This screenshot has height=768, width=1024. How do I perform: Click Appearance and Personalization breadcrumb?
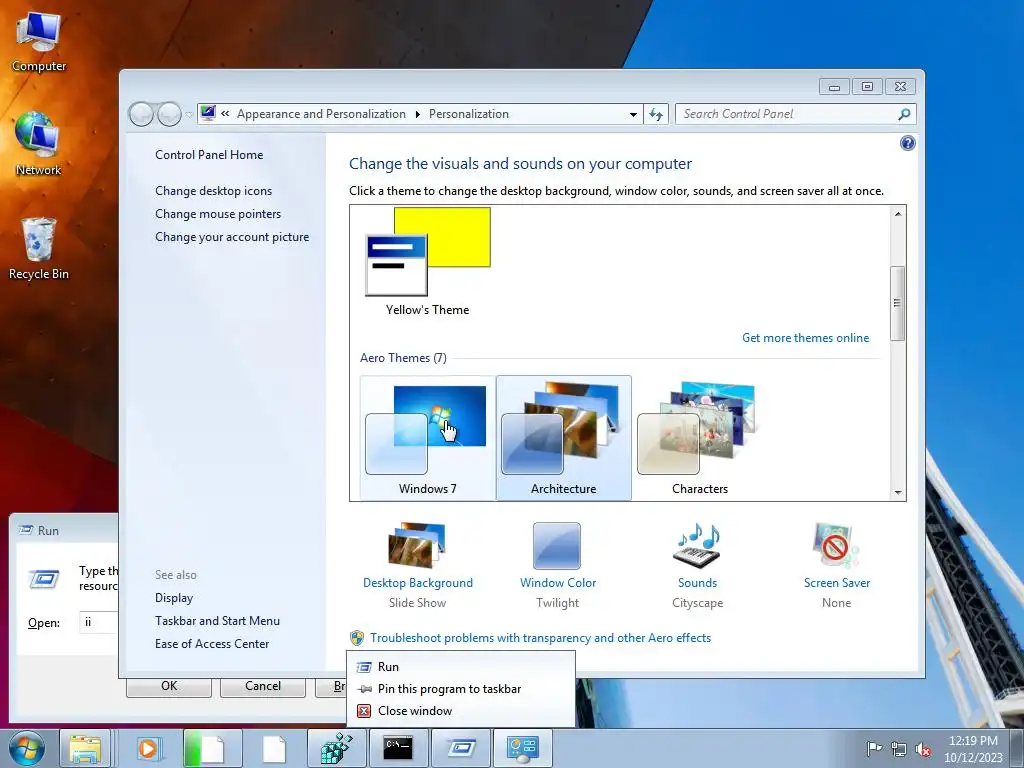tap(321, 114)
